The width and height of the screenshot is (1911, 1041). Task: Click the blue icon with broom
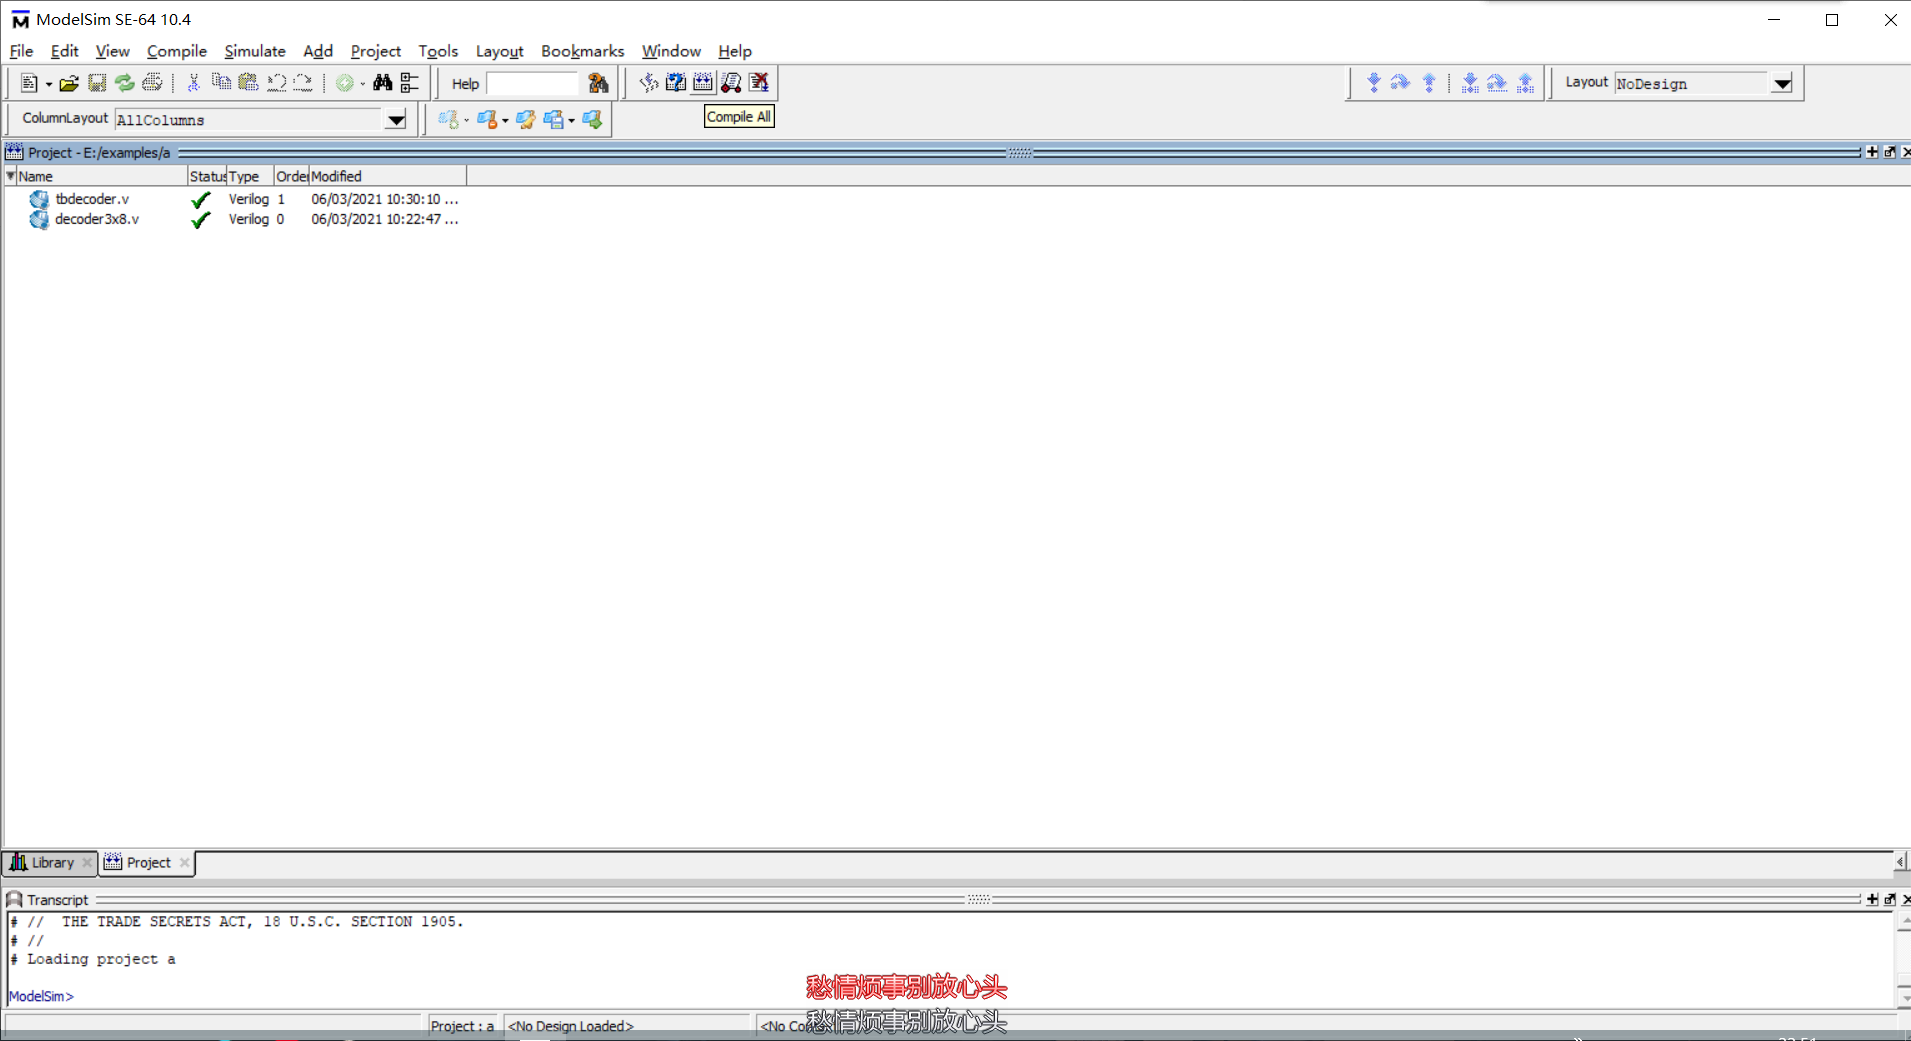click(x=525, y=120)
